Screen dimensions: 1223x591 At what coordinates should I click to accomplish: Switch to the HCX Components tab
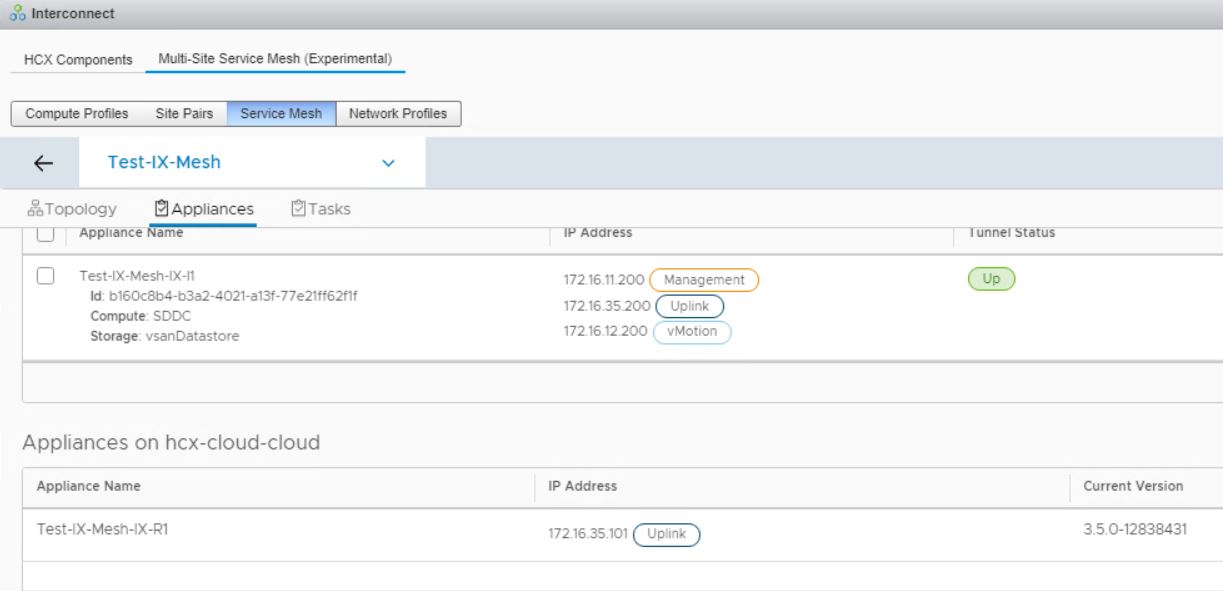78,59
